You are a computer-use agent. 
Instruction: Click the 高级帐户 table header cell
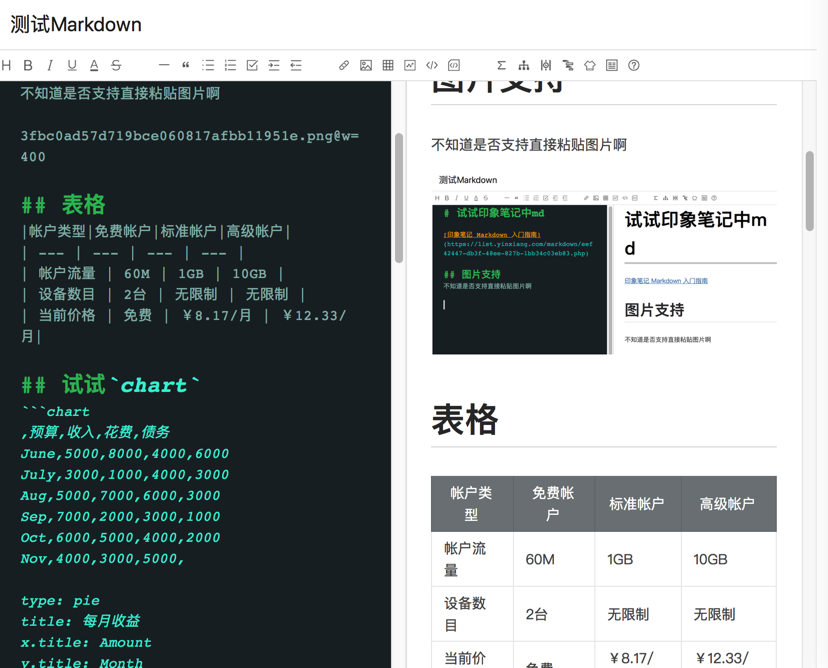tap(728, 504)
